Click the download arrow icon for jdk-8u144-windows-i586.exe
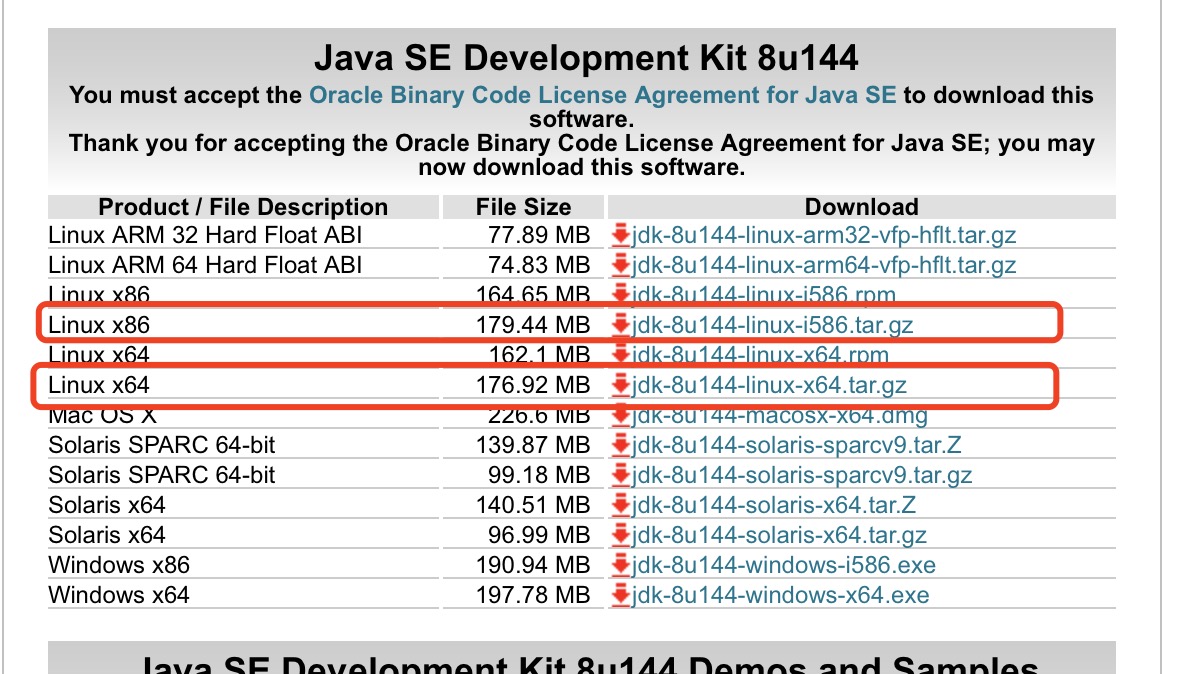The height and width of the screenshot is (674, 1184). pyautogui.click(x=621, y=565)
